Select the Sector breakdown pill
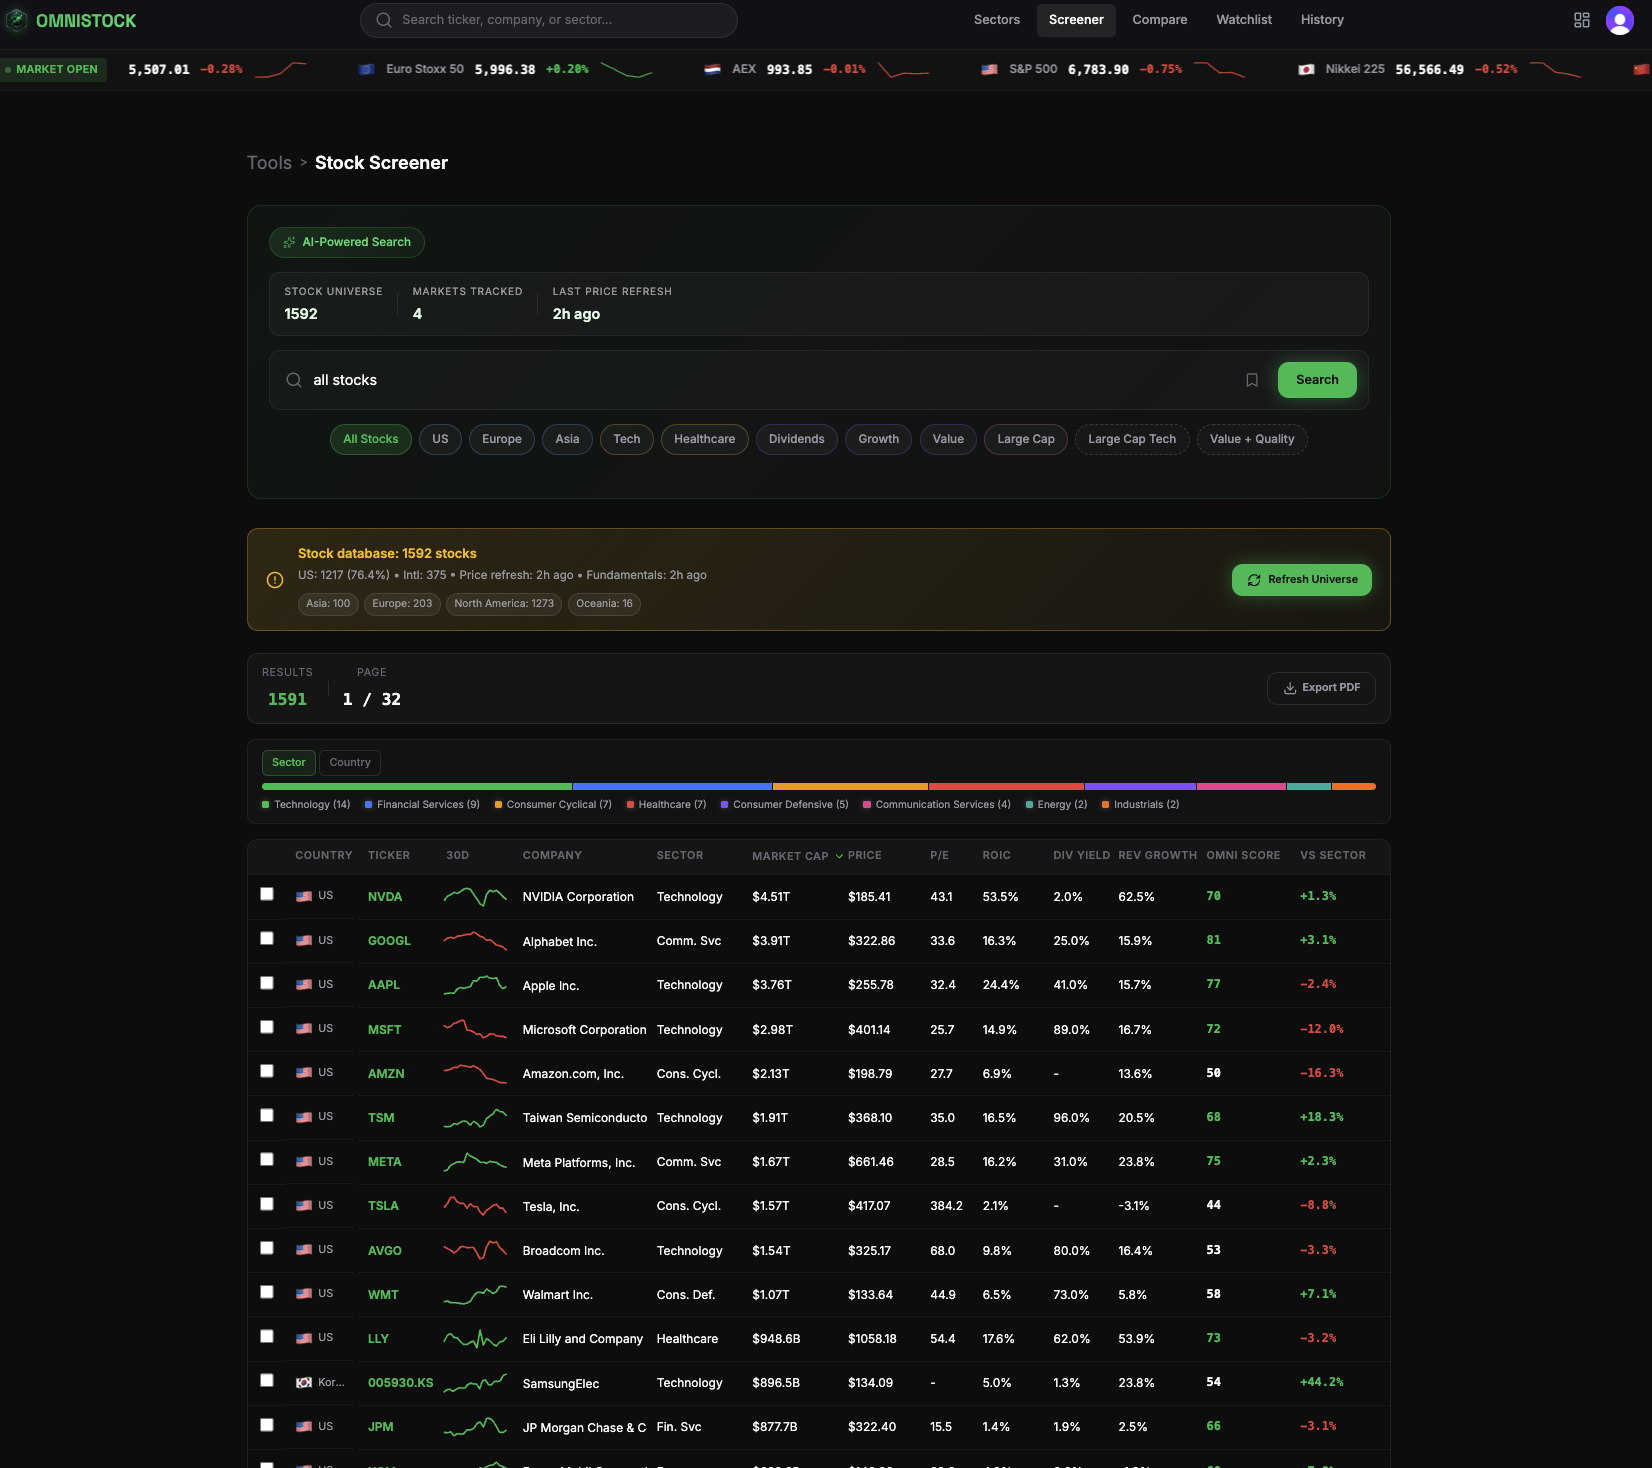 288,762
